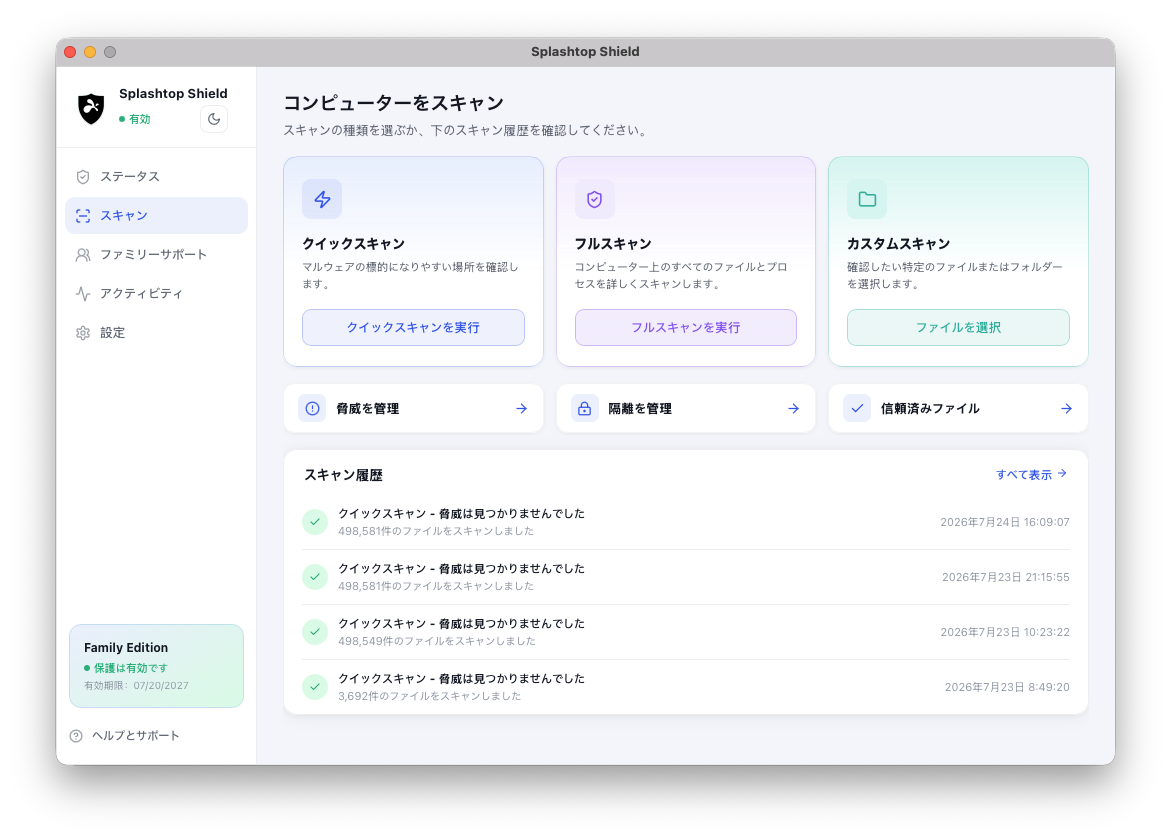Viewport: 1171px width, 839px height.
Task: Click the 3,692件のファイルをスキャンしました text
Action: coord(429,696)
